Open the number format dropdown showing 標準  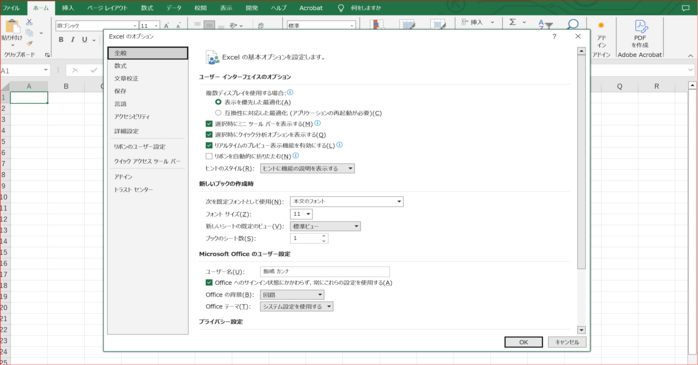(x=352, y=26)
